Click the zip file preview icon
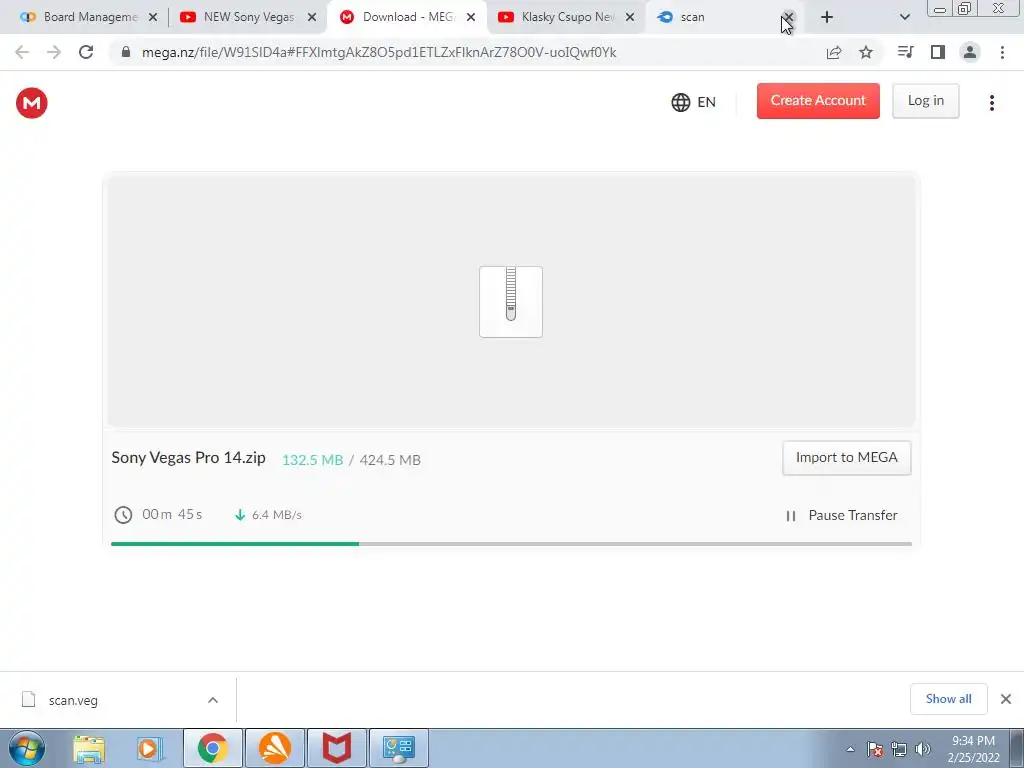This screenshot has width=1024, height=768. 511,302
